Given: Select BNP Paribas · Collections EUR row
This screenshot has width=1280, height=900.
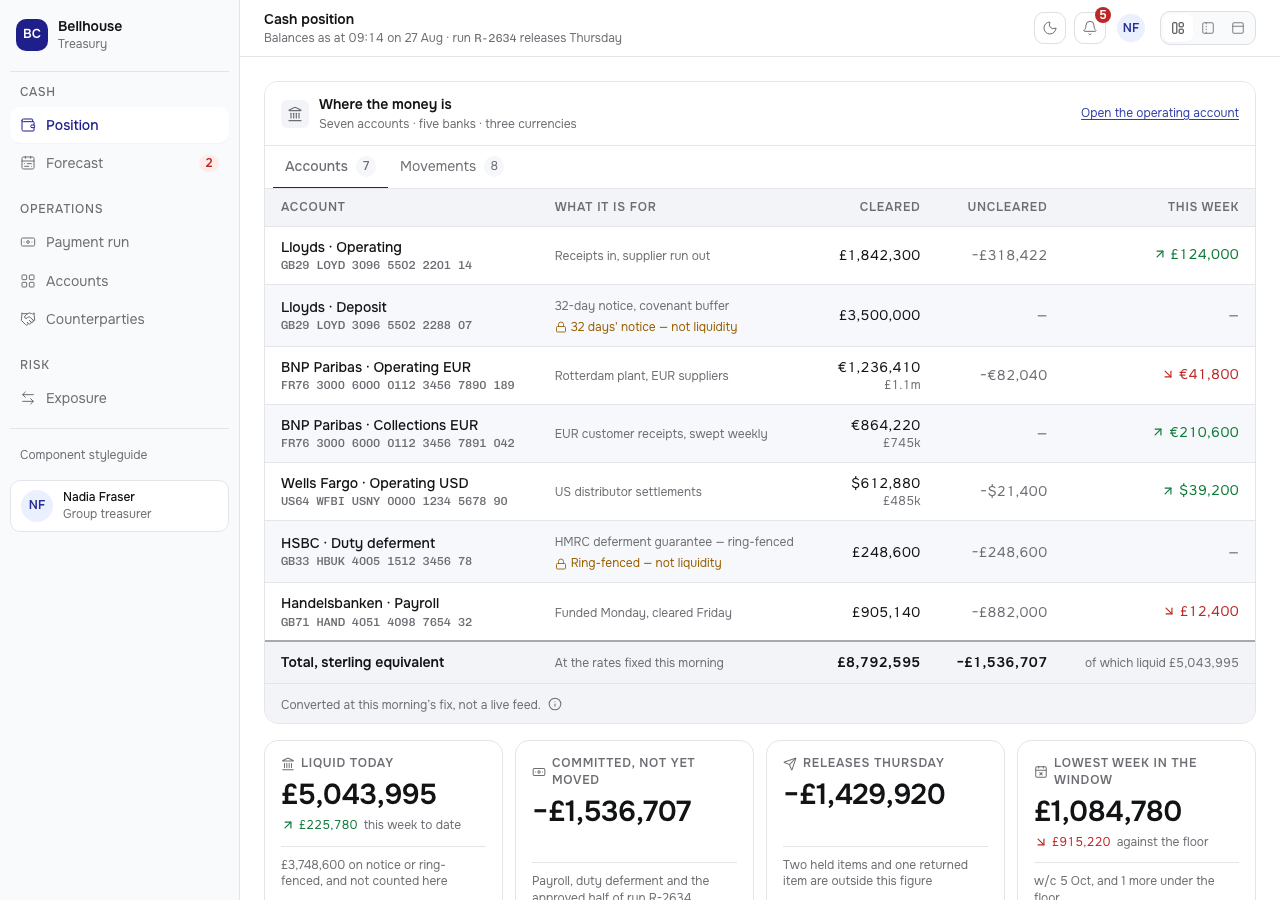Looking at the screenshot, I should tap(760, 433).
